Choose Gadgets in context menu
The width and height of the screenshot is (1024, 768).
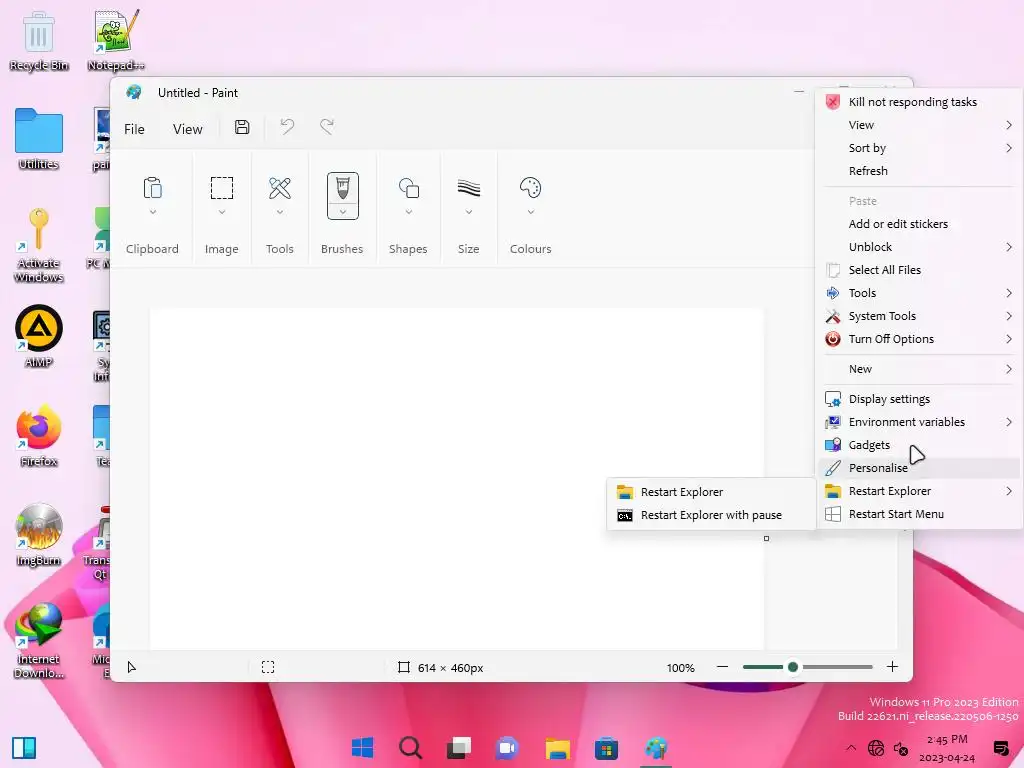tap(920, 445)
